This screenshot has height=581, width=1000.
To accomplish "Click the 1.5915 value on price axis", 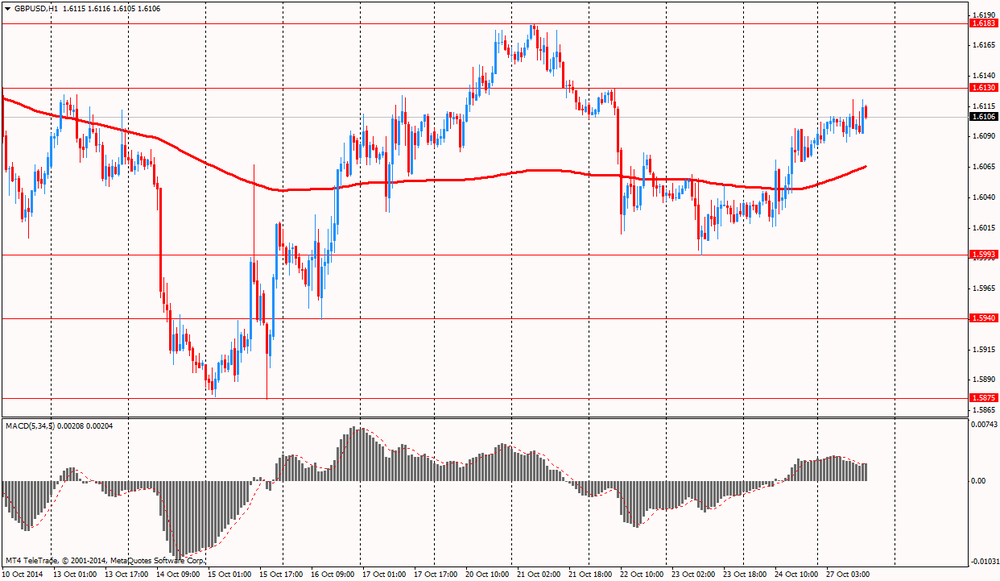I will click(985, 349).
